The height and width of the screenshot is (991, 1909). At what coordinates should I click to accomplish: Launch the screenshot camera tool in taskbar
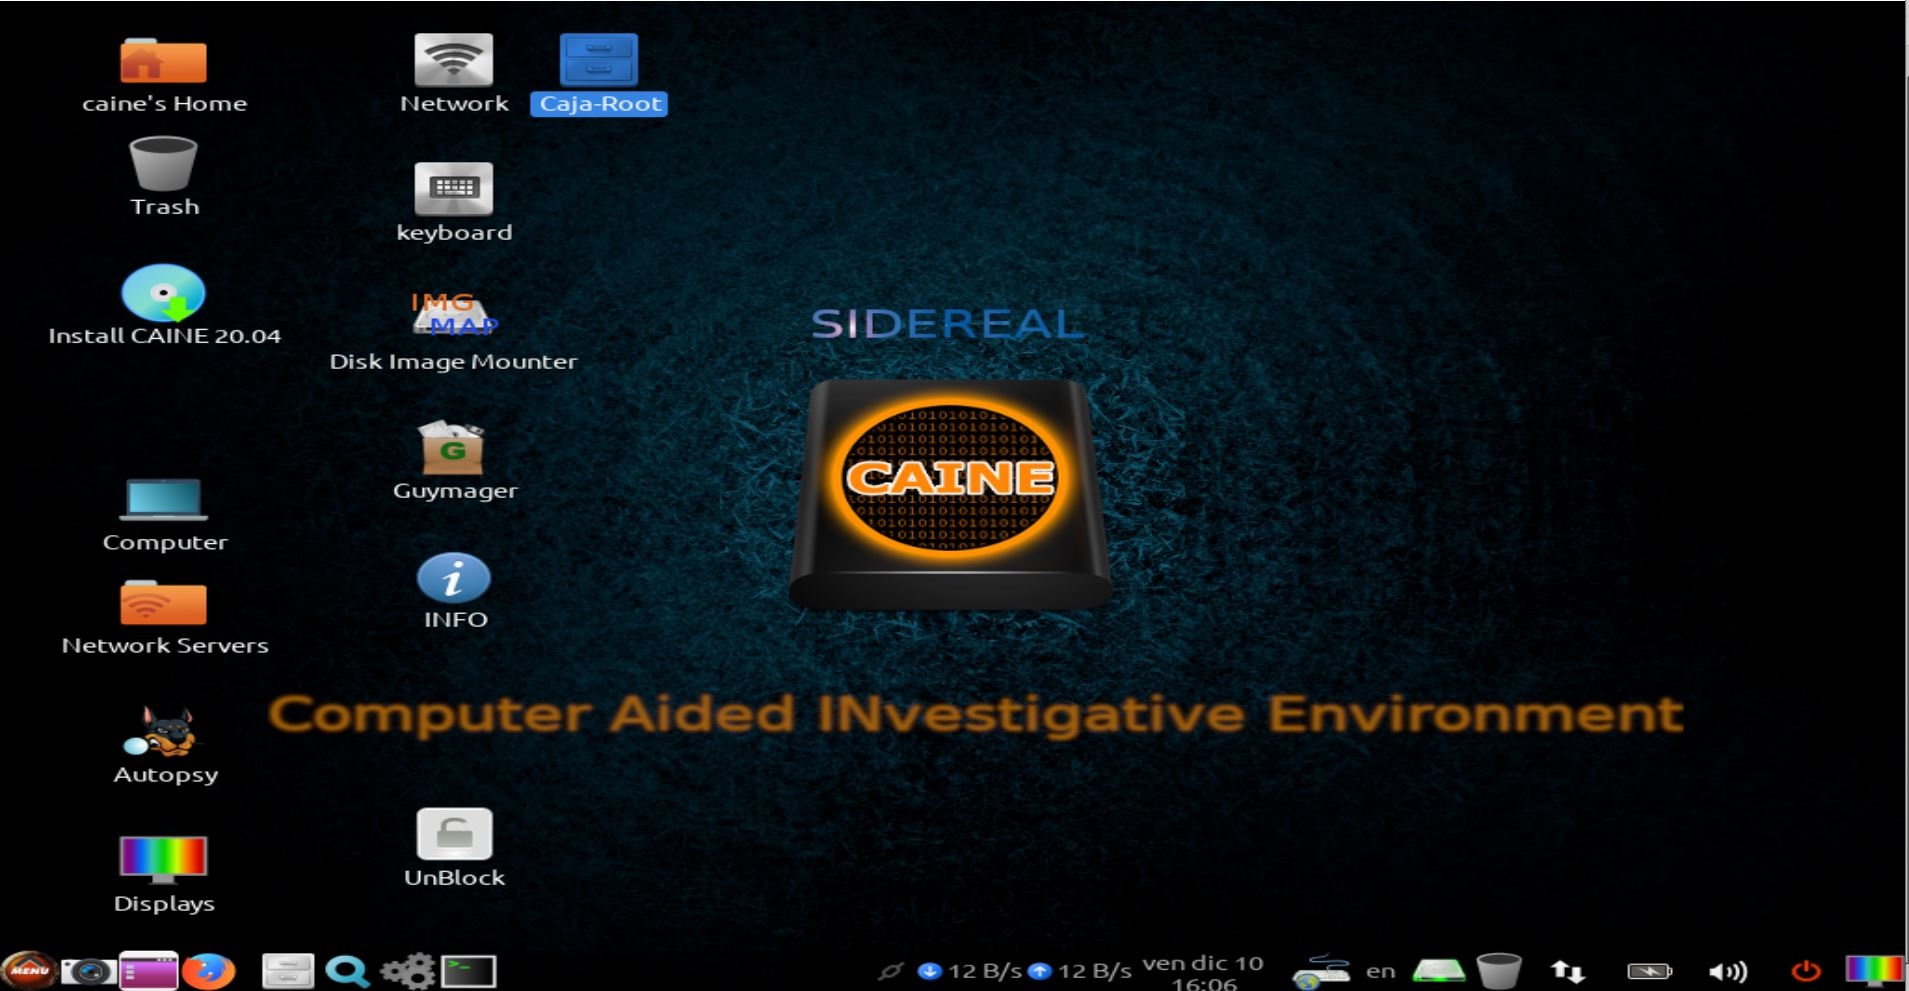88,969
